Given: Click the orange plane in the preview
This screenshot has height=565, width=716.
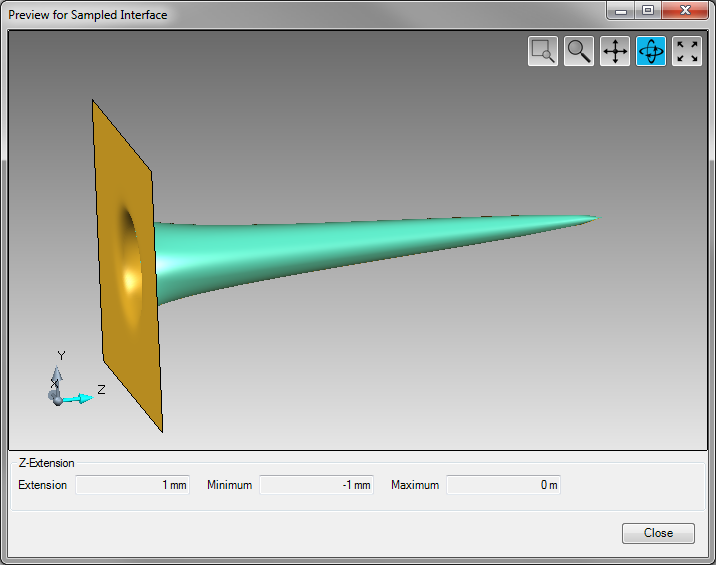Looking at the screenshot, I should tap(127, 265).
